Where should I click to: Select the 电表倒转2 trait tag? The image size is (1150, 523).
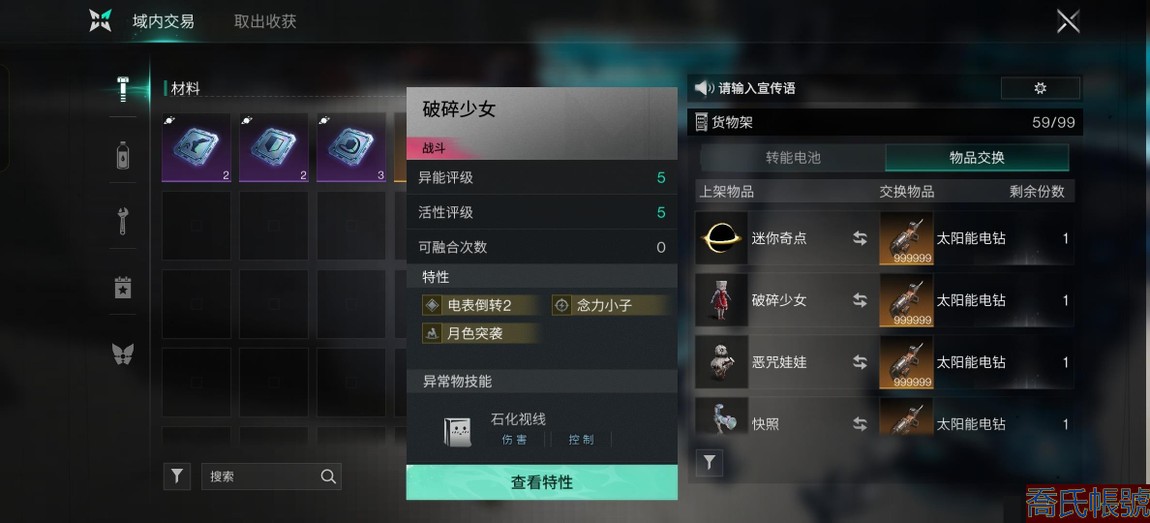[x=480, y=305]
